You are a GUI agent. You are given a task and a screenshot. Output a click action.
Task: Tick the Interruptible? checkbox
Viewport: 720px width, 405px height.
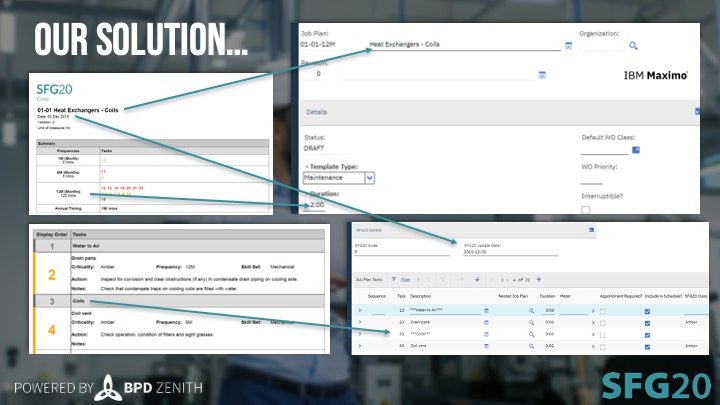point(585,210)
